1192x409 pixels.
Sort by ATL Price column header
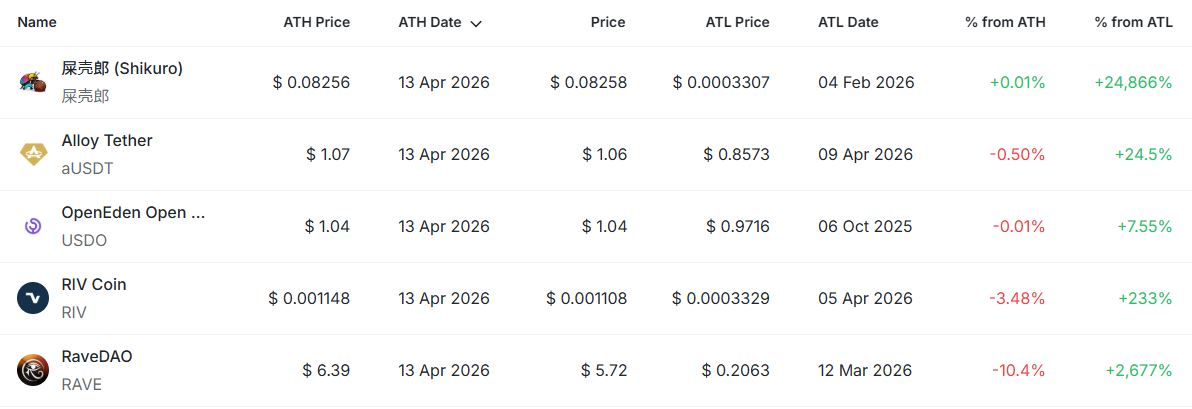tap(736, 22)
